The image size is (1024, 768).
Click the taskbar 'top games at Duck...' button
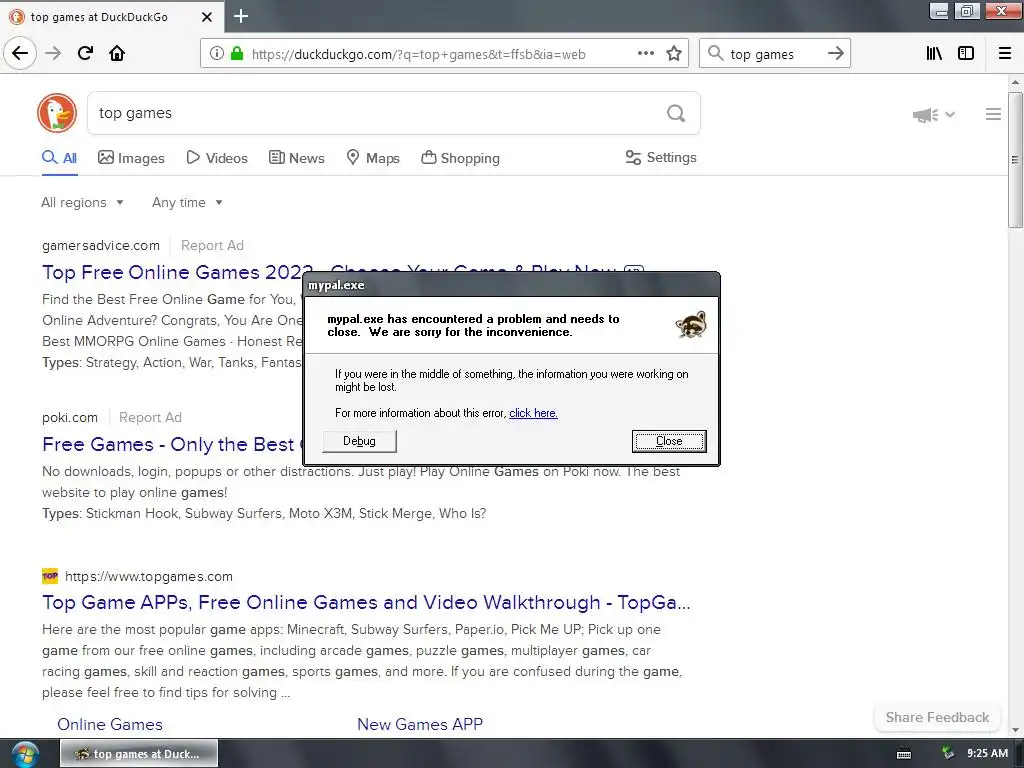click(x=139, y=754)
